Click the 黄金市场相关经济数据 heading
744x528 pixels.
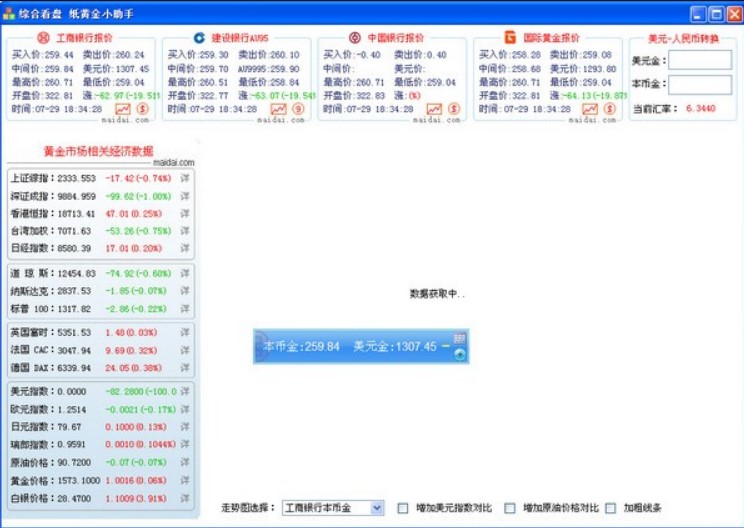[99, 151]
